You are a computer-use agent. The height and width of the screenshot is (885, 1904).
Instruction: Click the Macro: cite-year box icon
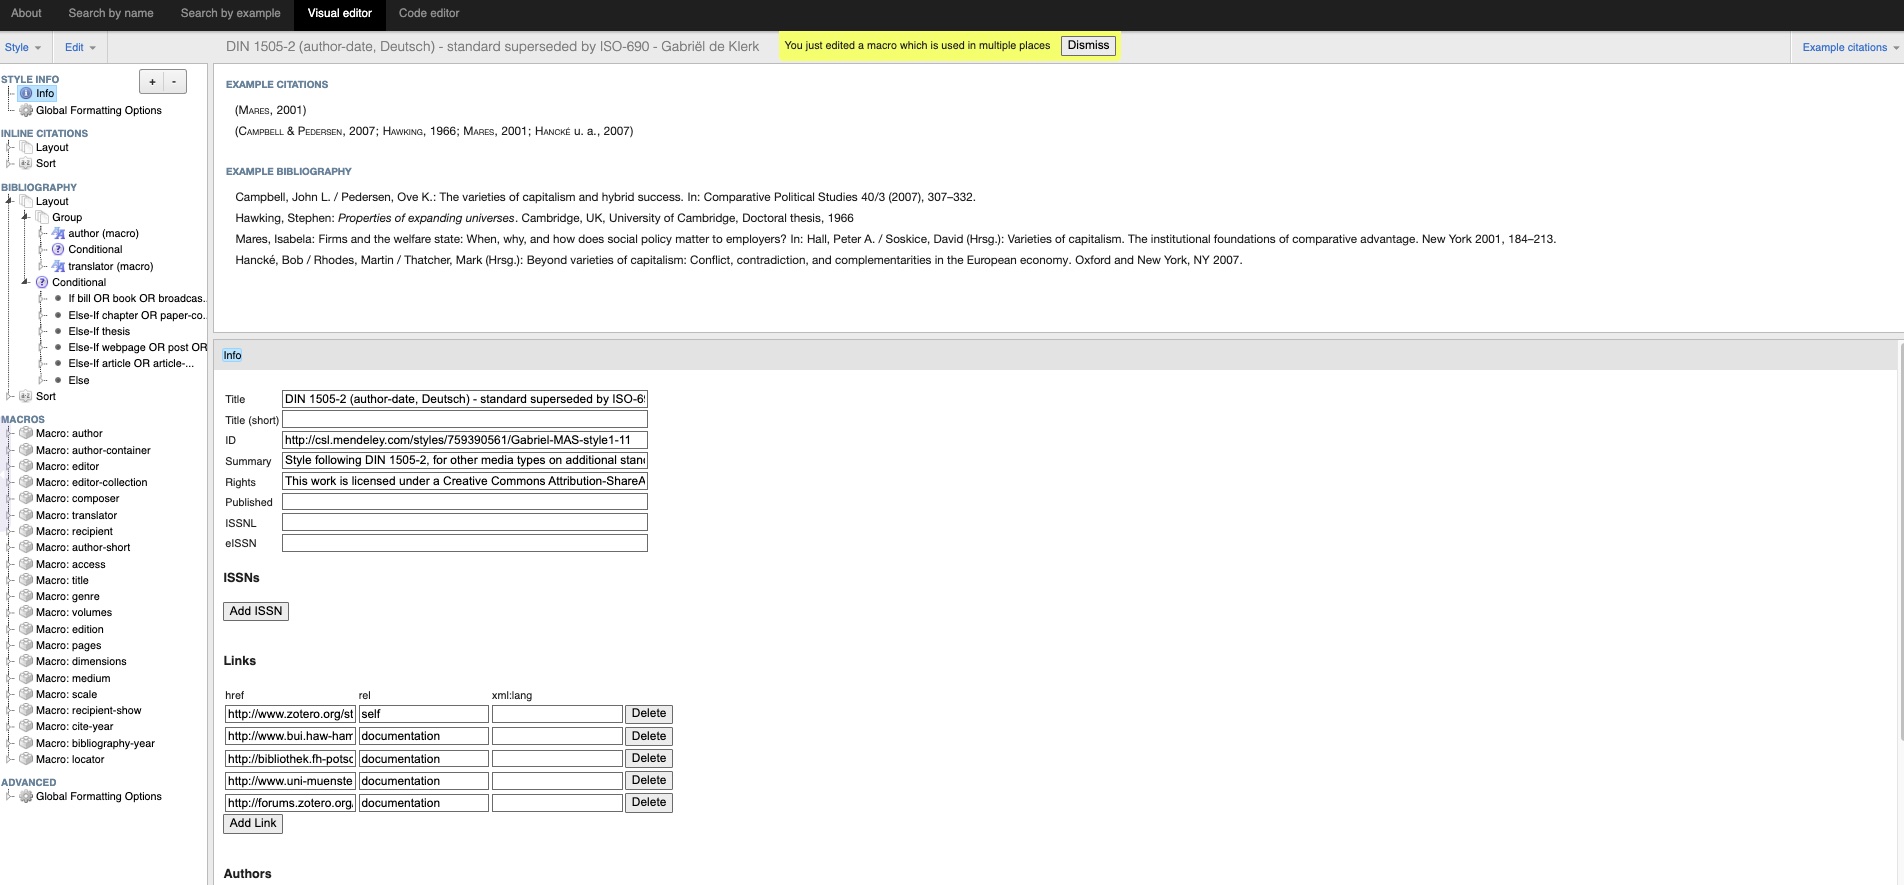26,727
